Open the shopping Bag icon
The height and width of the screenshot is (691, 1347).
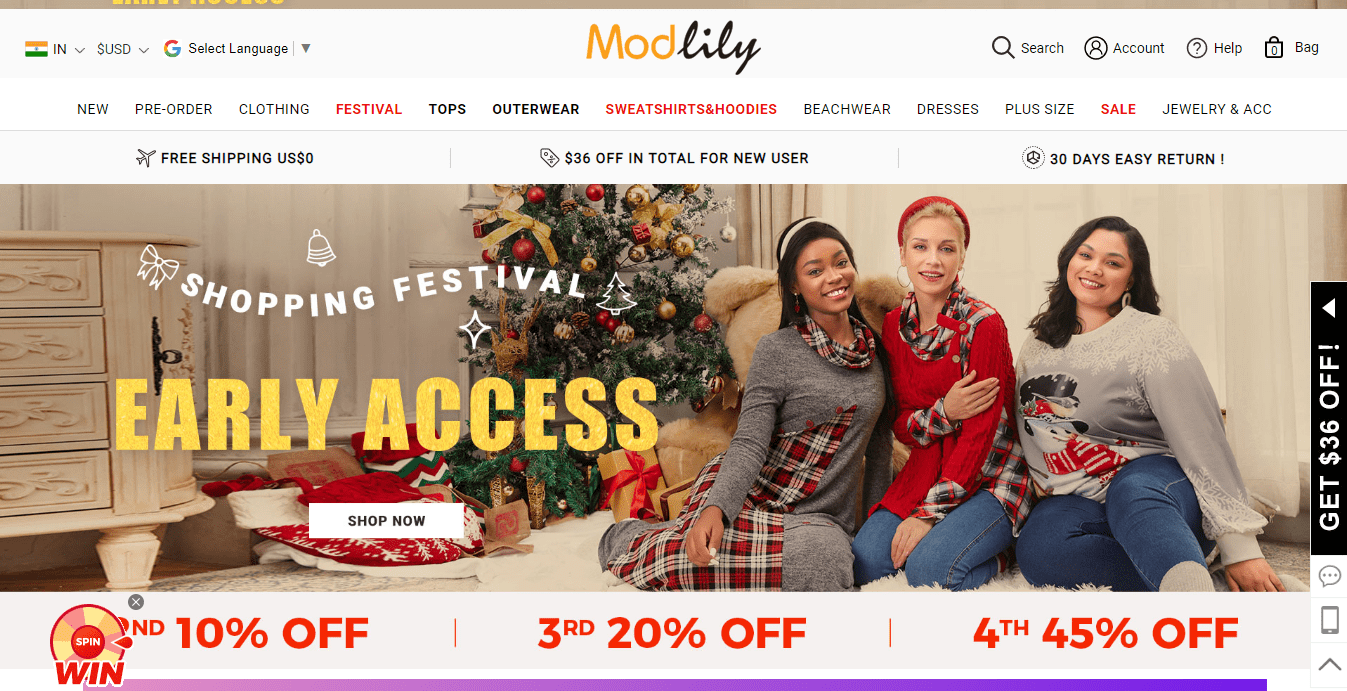coord(1274,47)
